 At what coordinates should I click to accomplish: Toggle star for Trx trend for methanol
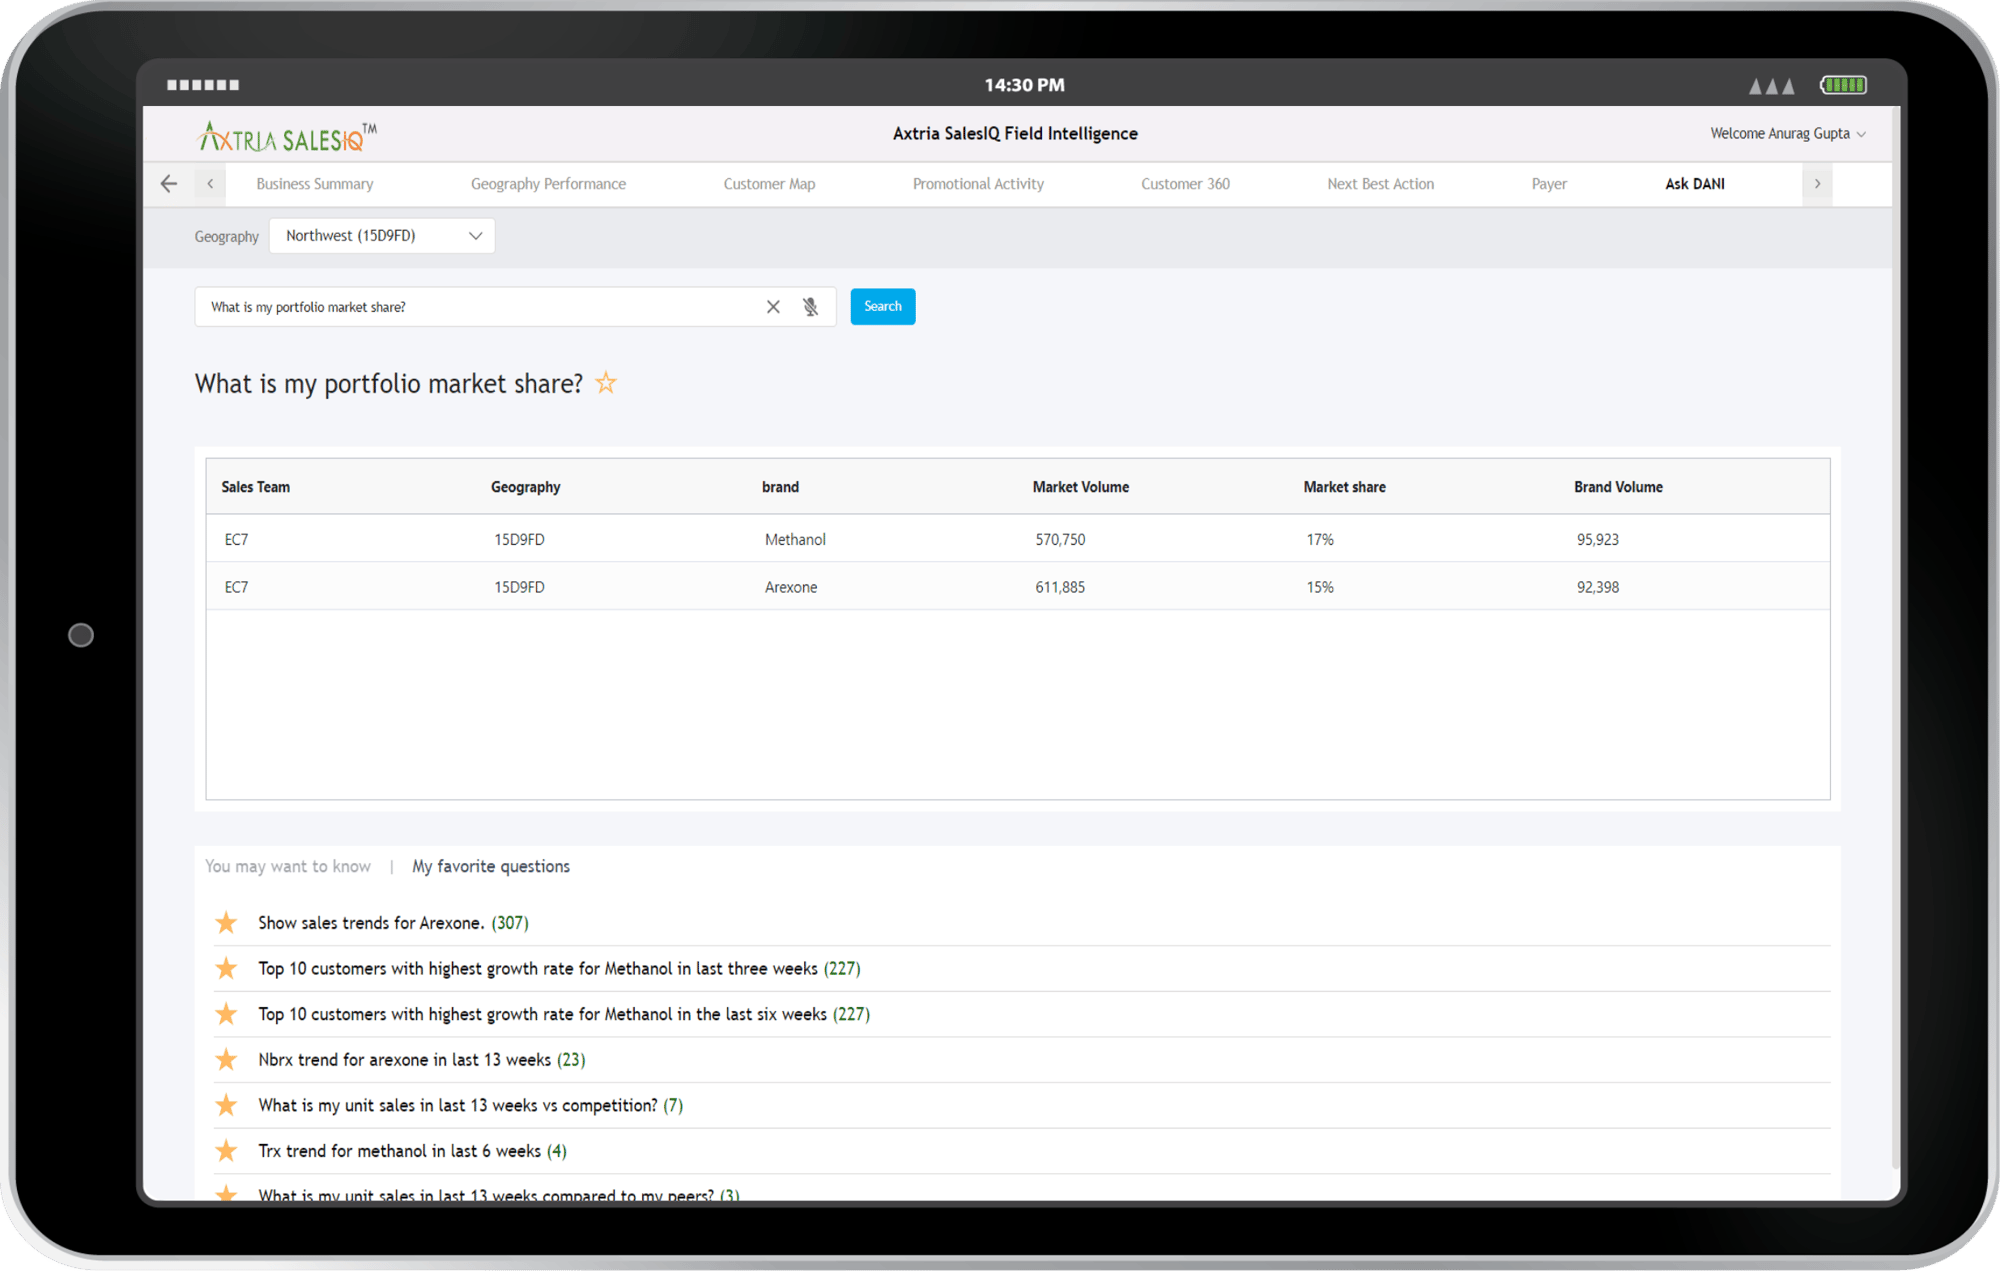(x=227, y=1151)
